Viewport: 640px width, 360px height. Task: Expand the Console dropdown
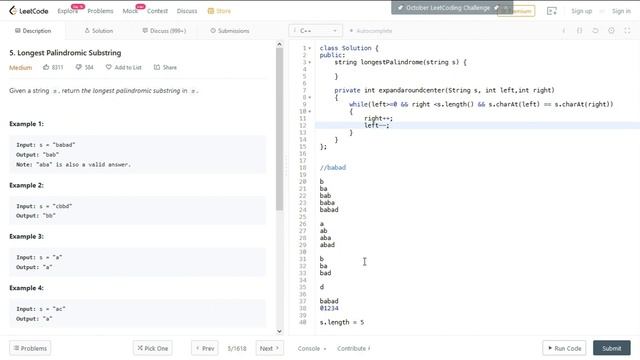point(312,348)
